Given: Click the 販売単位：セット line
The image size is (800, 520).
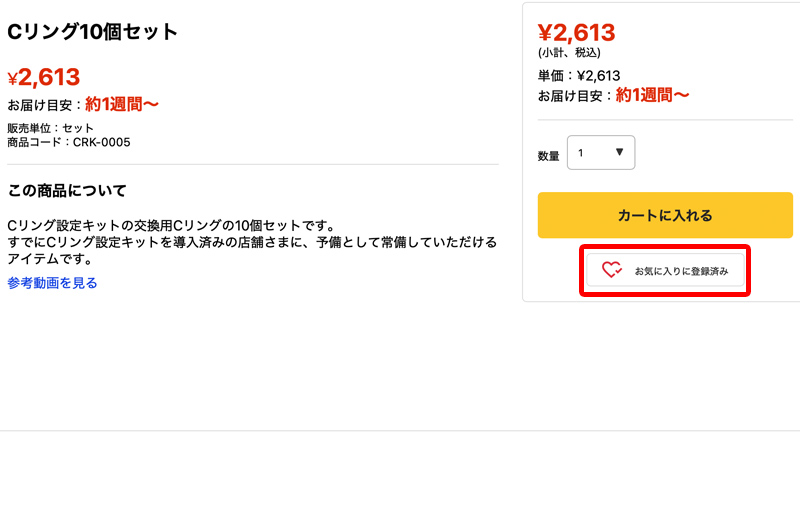Looking at the screenshot, I should [50, 128].
